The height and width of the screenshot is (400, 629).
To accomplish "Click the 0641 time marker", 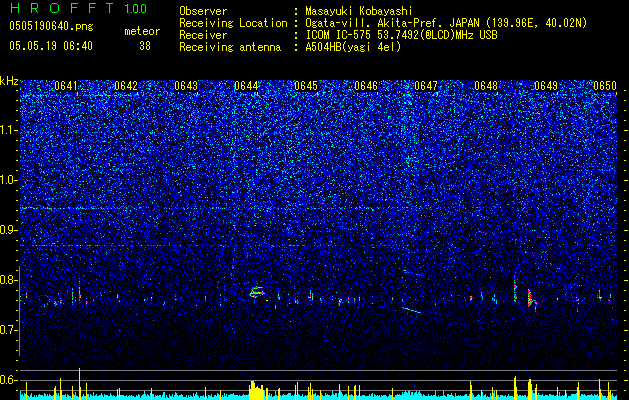I will 66,86.
